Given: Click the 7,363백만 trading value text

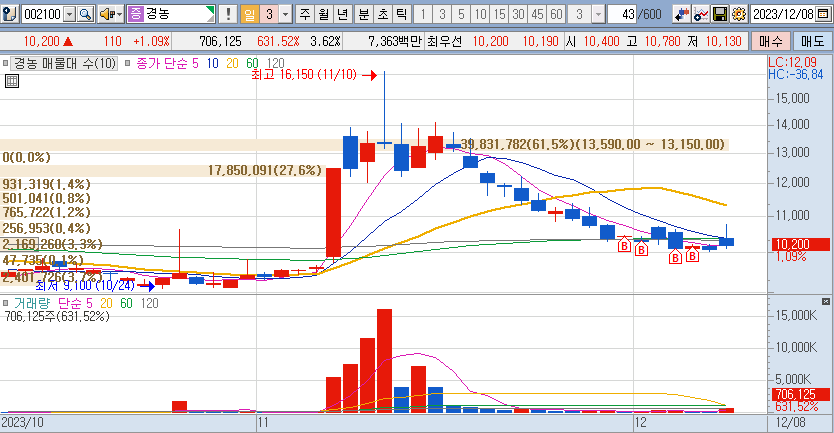Looking at the screenshot, I should point(394,41).
